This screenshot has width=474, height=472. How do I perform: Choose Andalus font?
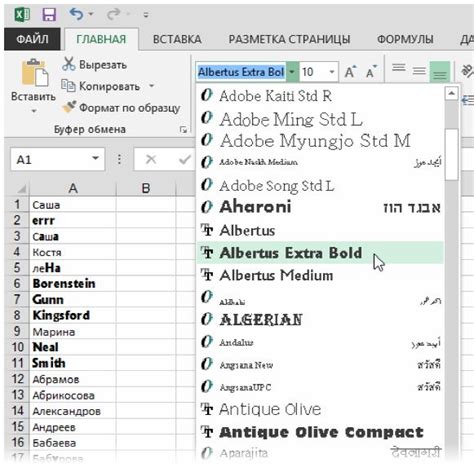pos(320,342)
